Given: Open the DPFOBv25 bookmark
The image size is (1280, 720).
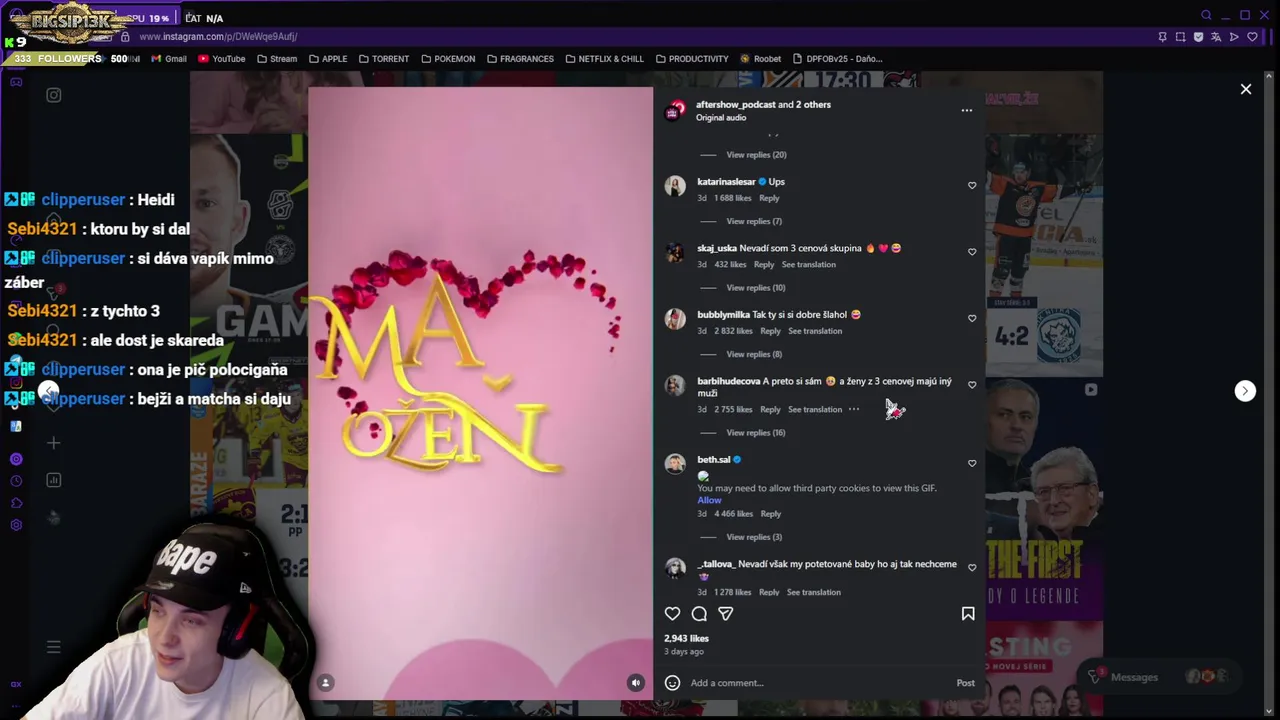Looking at the screenshot, I should (837, 59).
